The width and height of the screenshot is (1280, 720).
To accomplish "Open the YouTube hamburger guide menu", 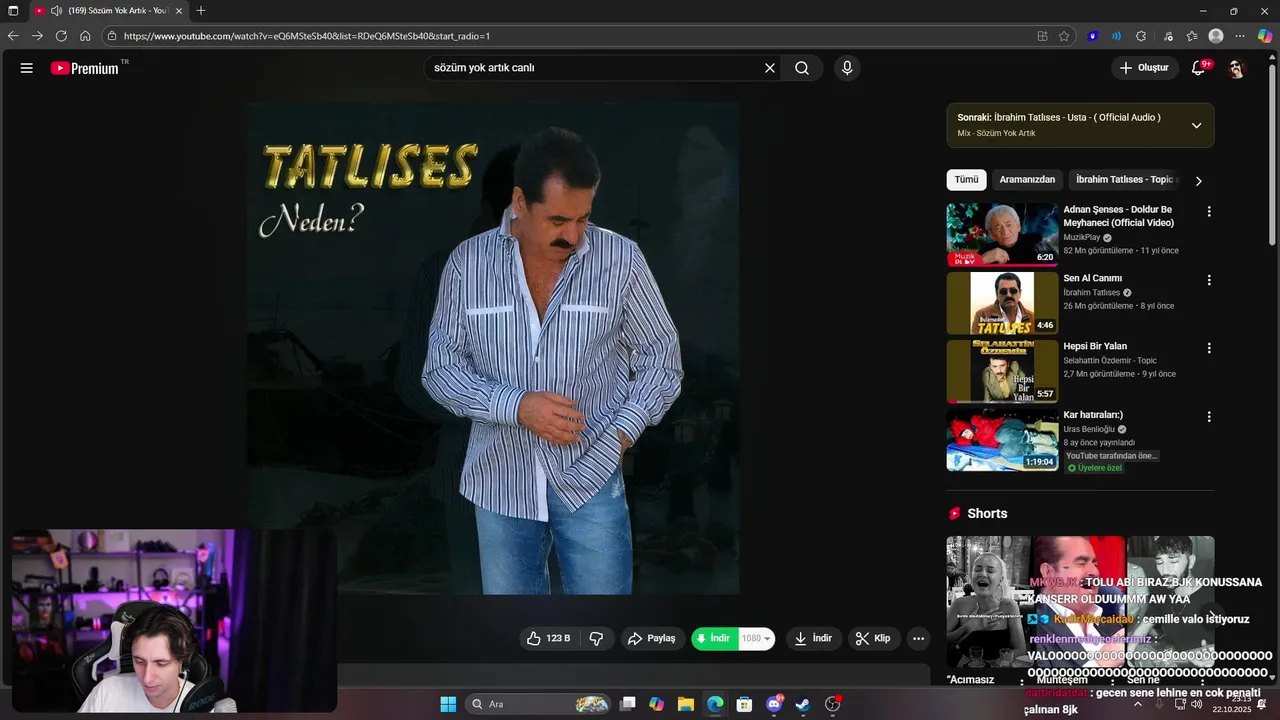I will 27,68.
